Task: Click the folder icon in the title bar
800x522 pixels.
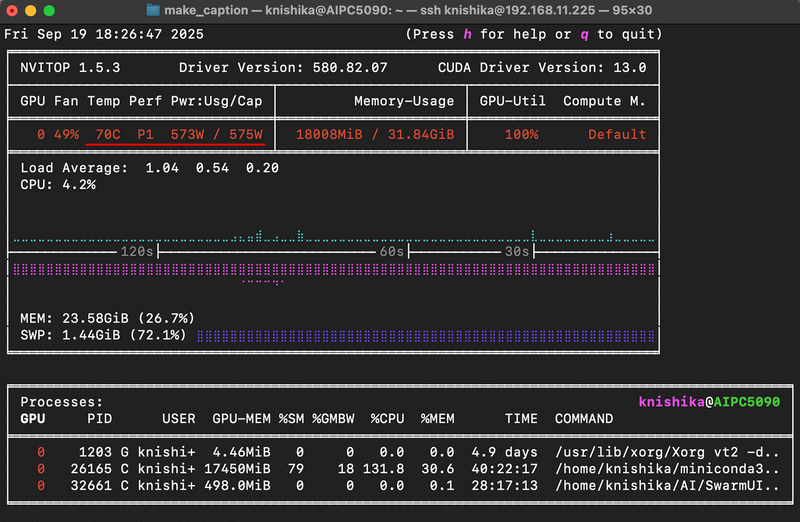Action: [x=153, y=10]
